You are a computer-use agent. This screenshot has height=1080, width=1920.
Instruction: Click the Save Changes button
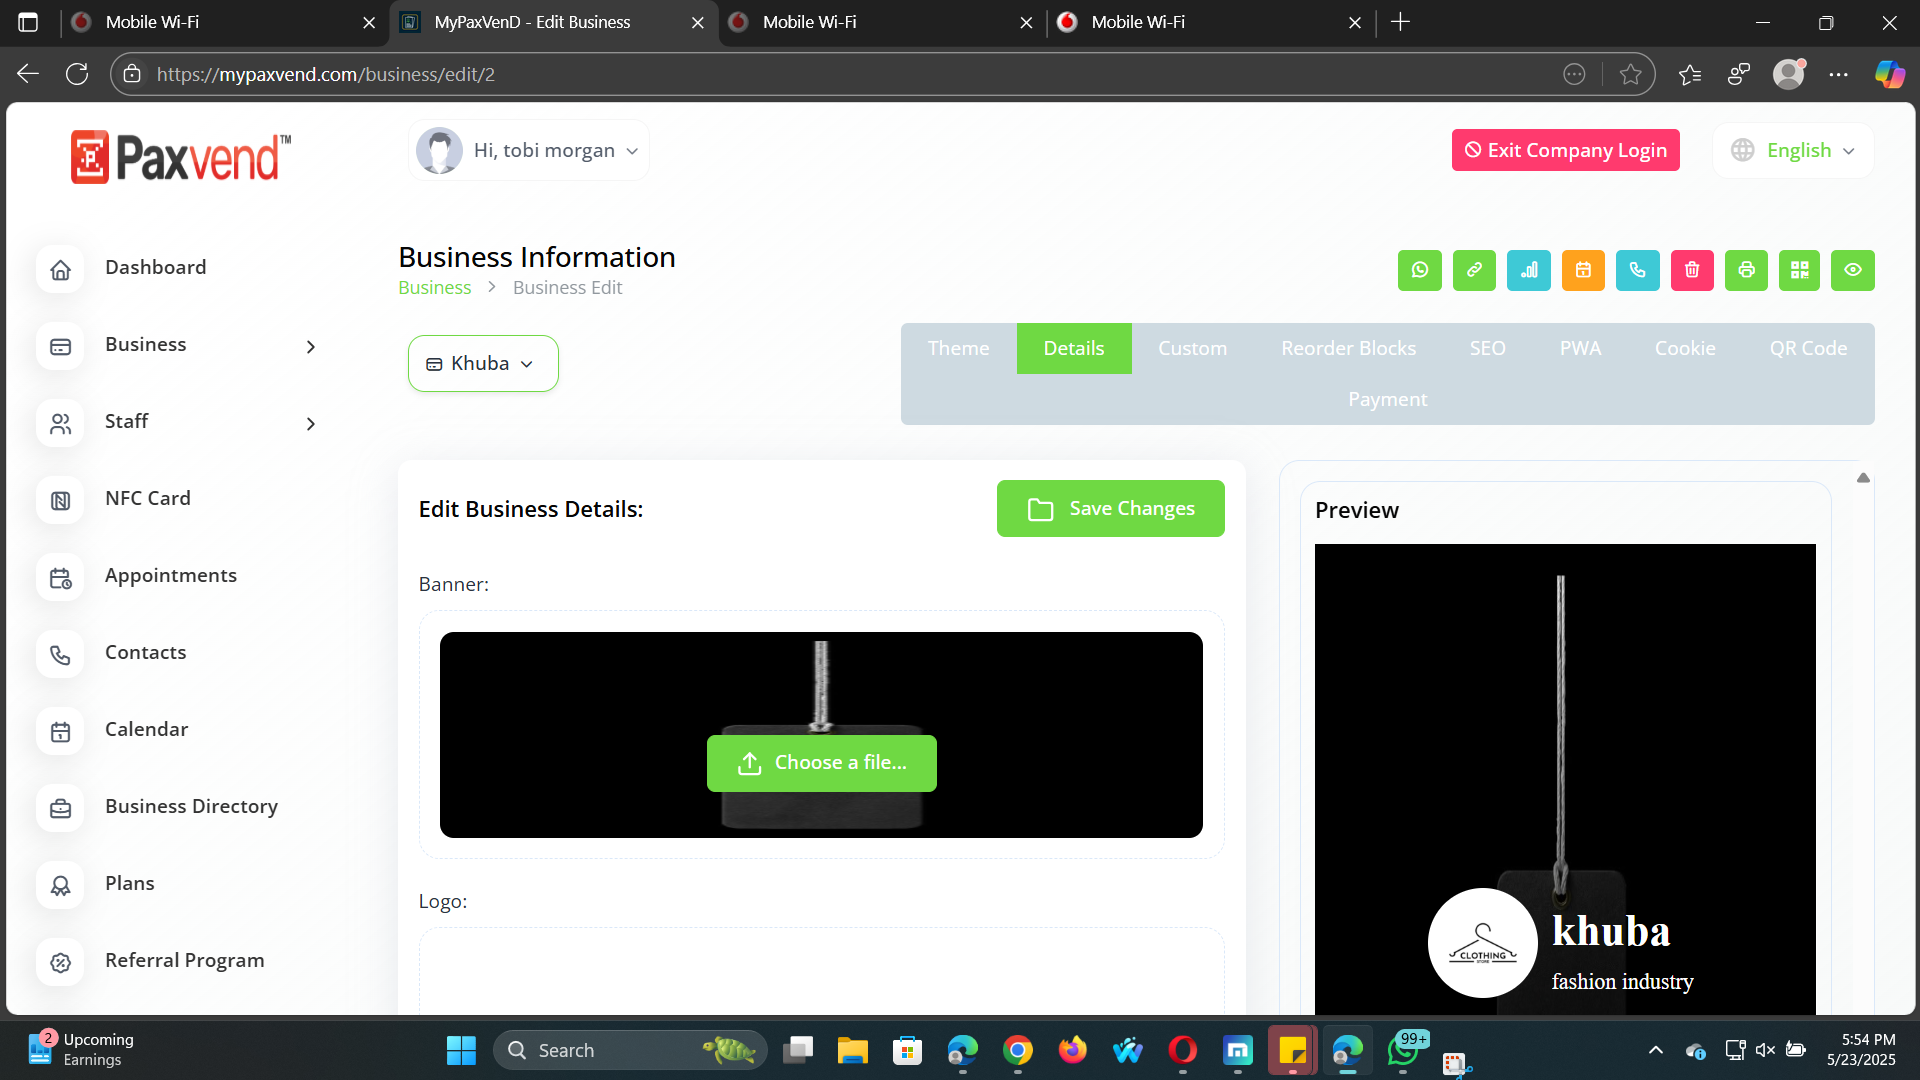(x=1110, y=508)
